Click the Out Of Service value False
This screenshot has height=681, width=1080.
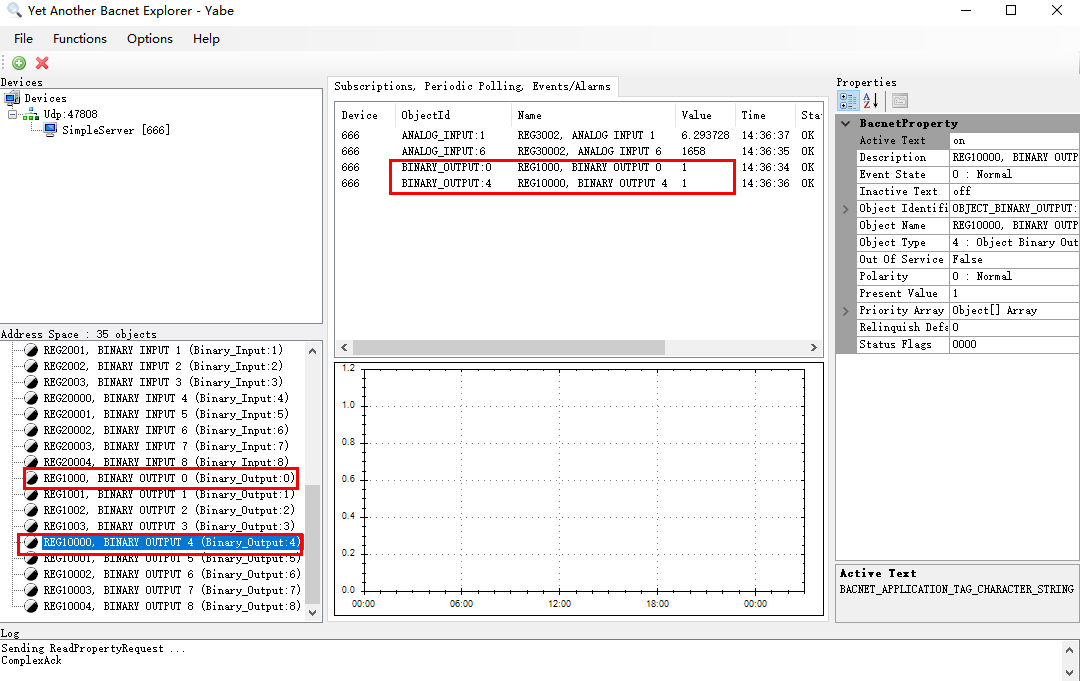point(1014,260)
